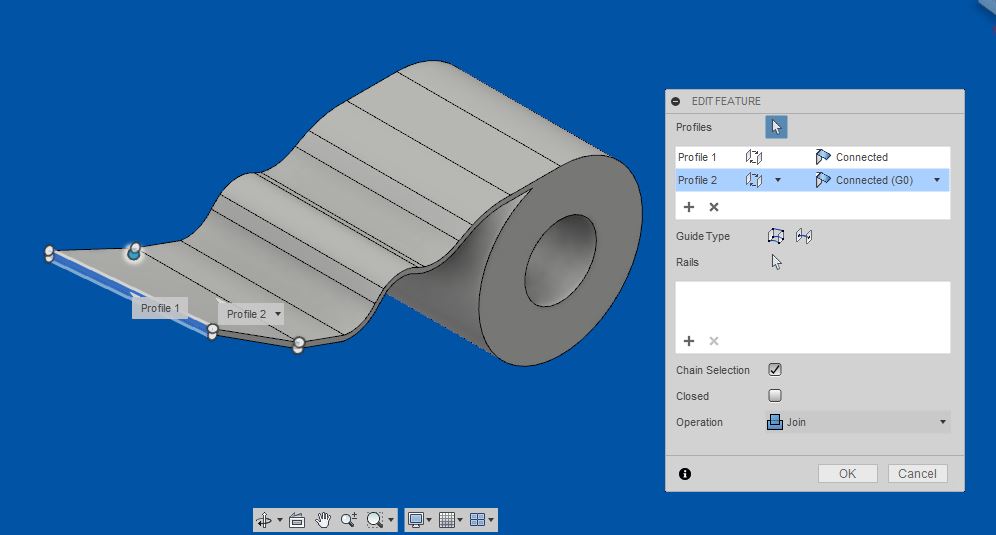Open Profile 2 label dropdown in viewport
The image size is (996, 535).
(277, 314)
